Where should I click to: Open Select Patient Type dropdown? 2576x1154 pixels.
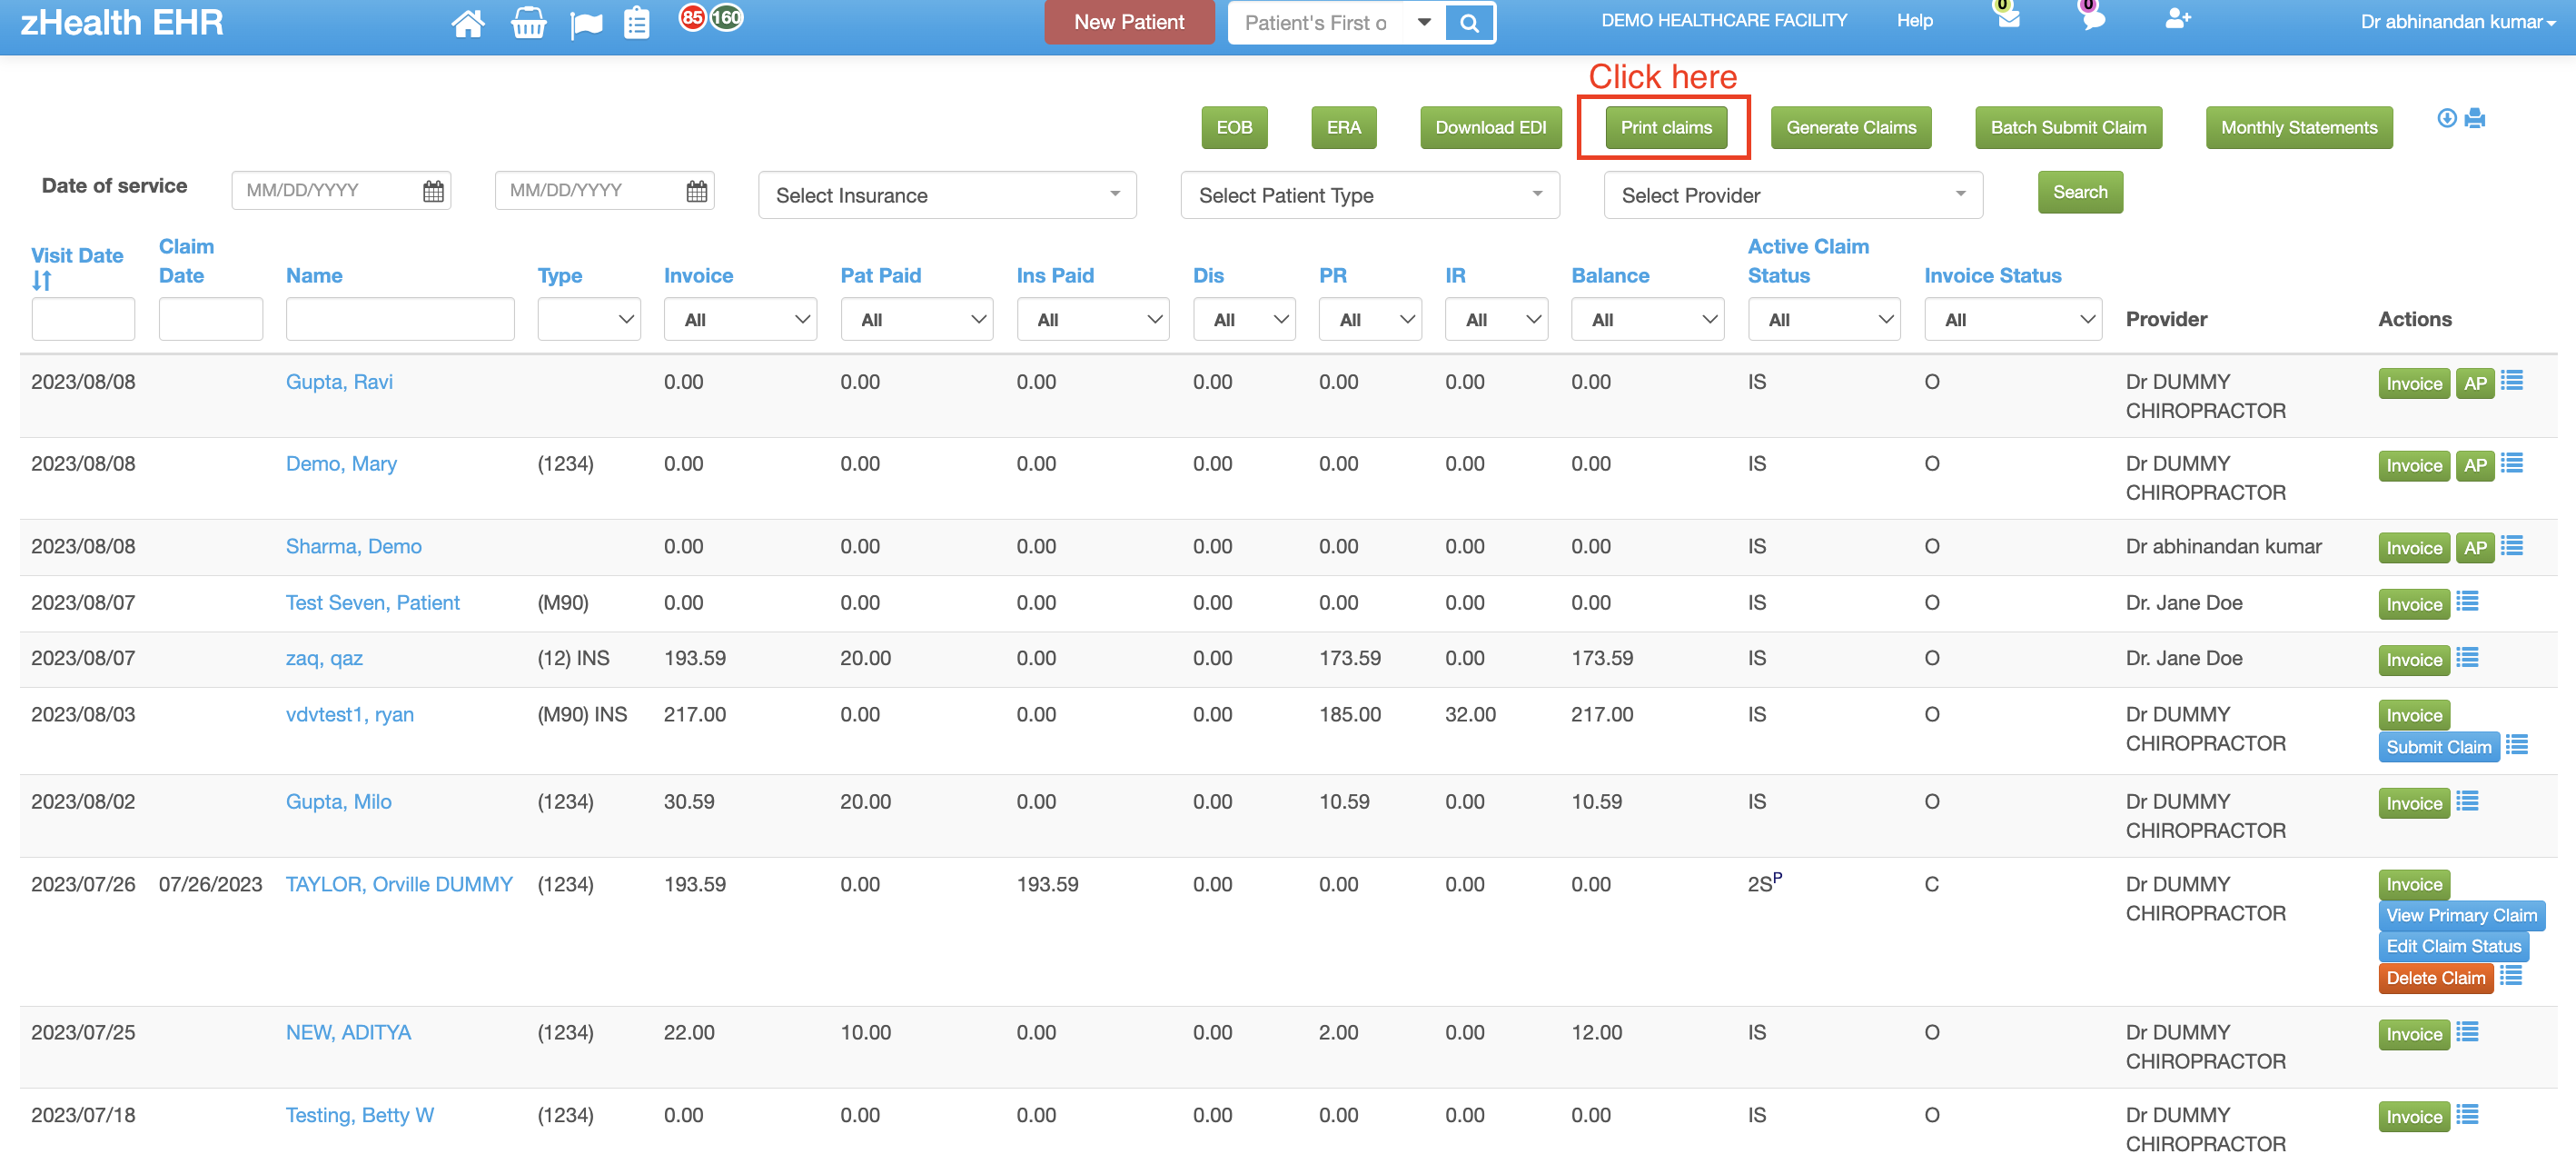point(1369,195)
